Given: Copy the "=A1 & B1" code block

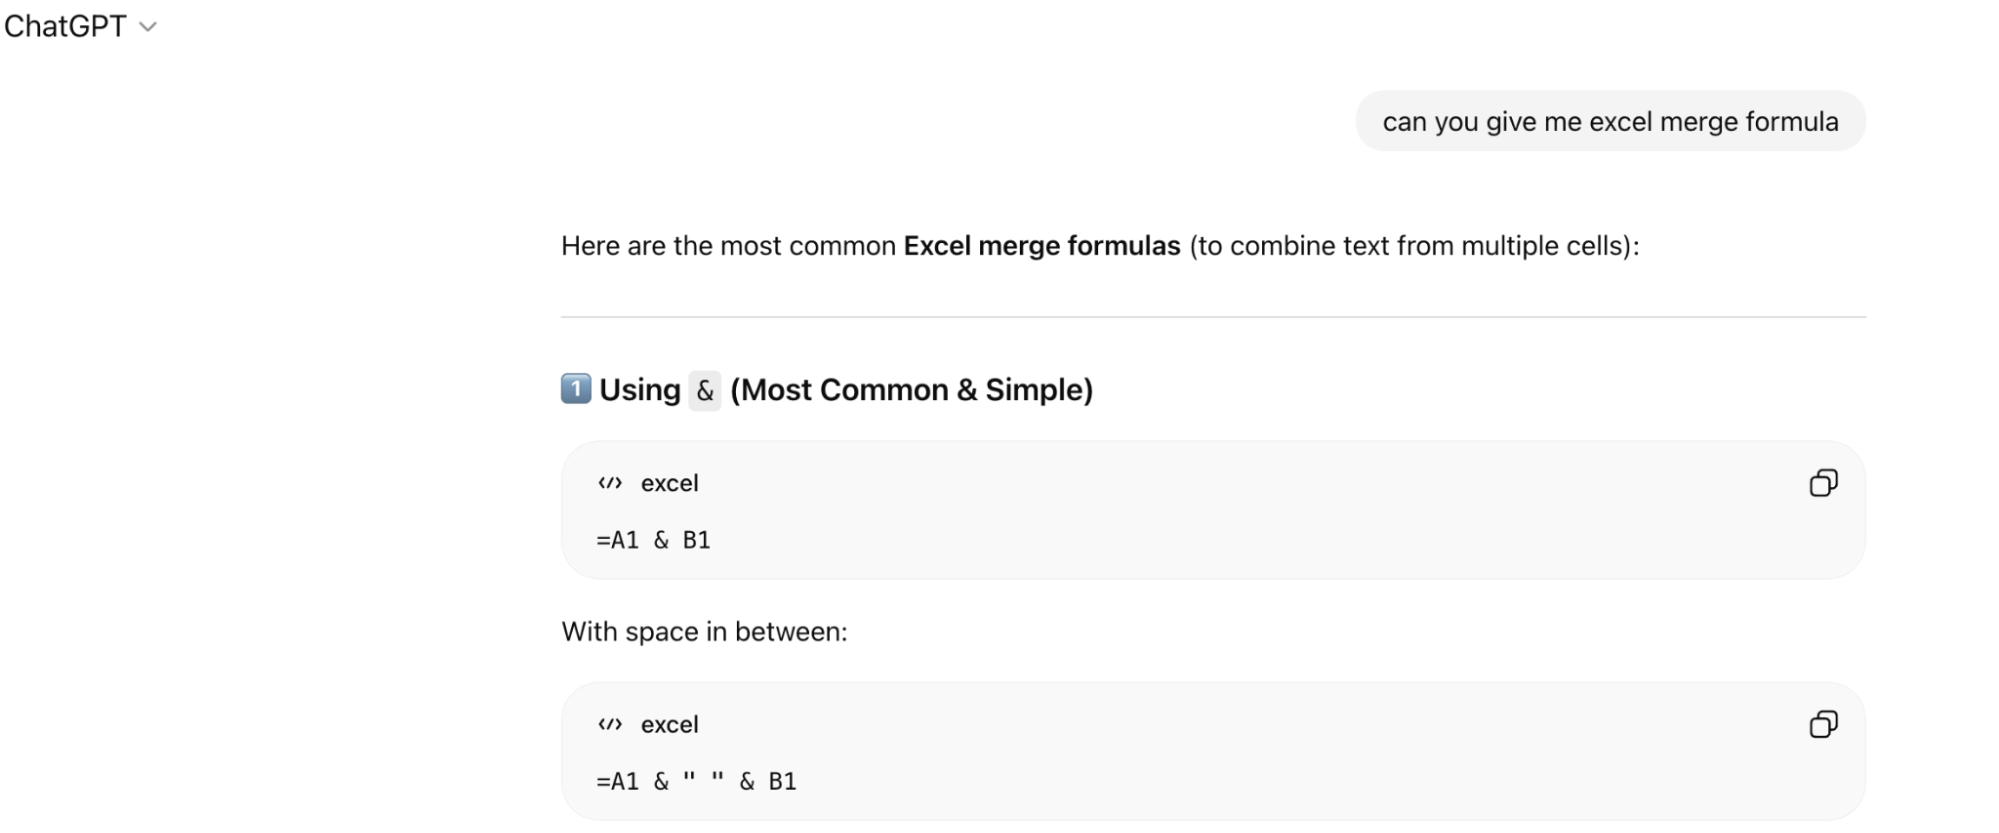Looking at the screenshot, I should point(1823,483).
